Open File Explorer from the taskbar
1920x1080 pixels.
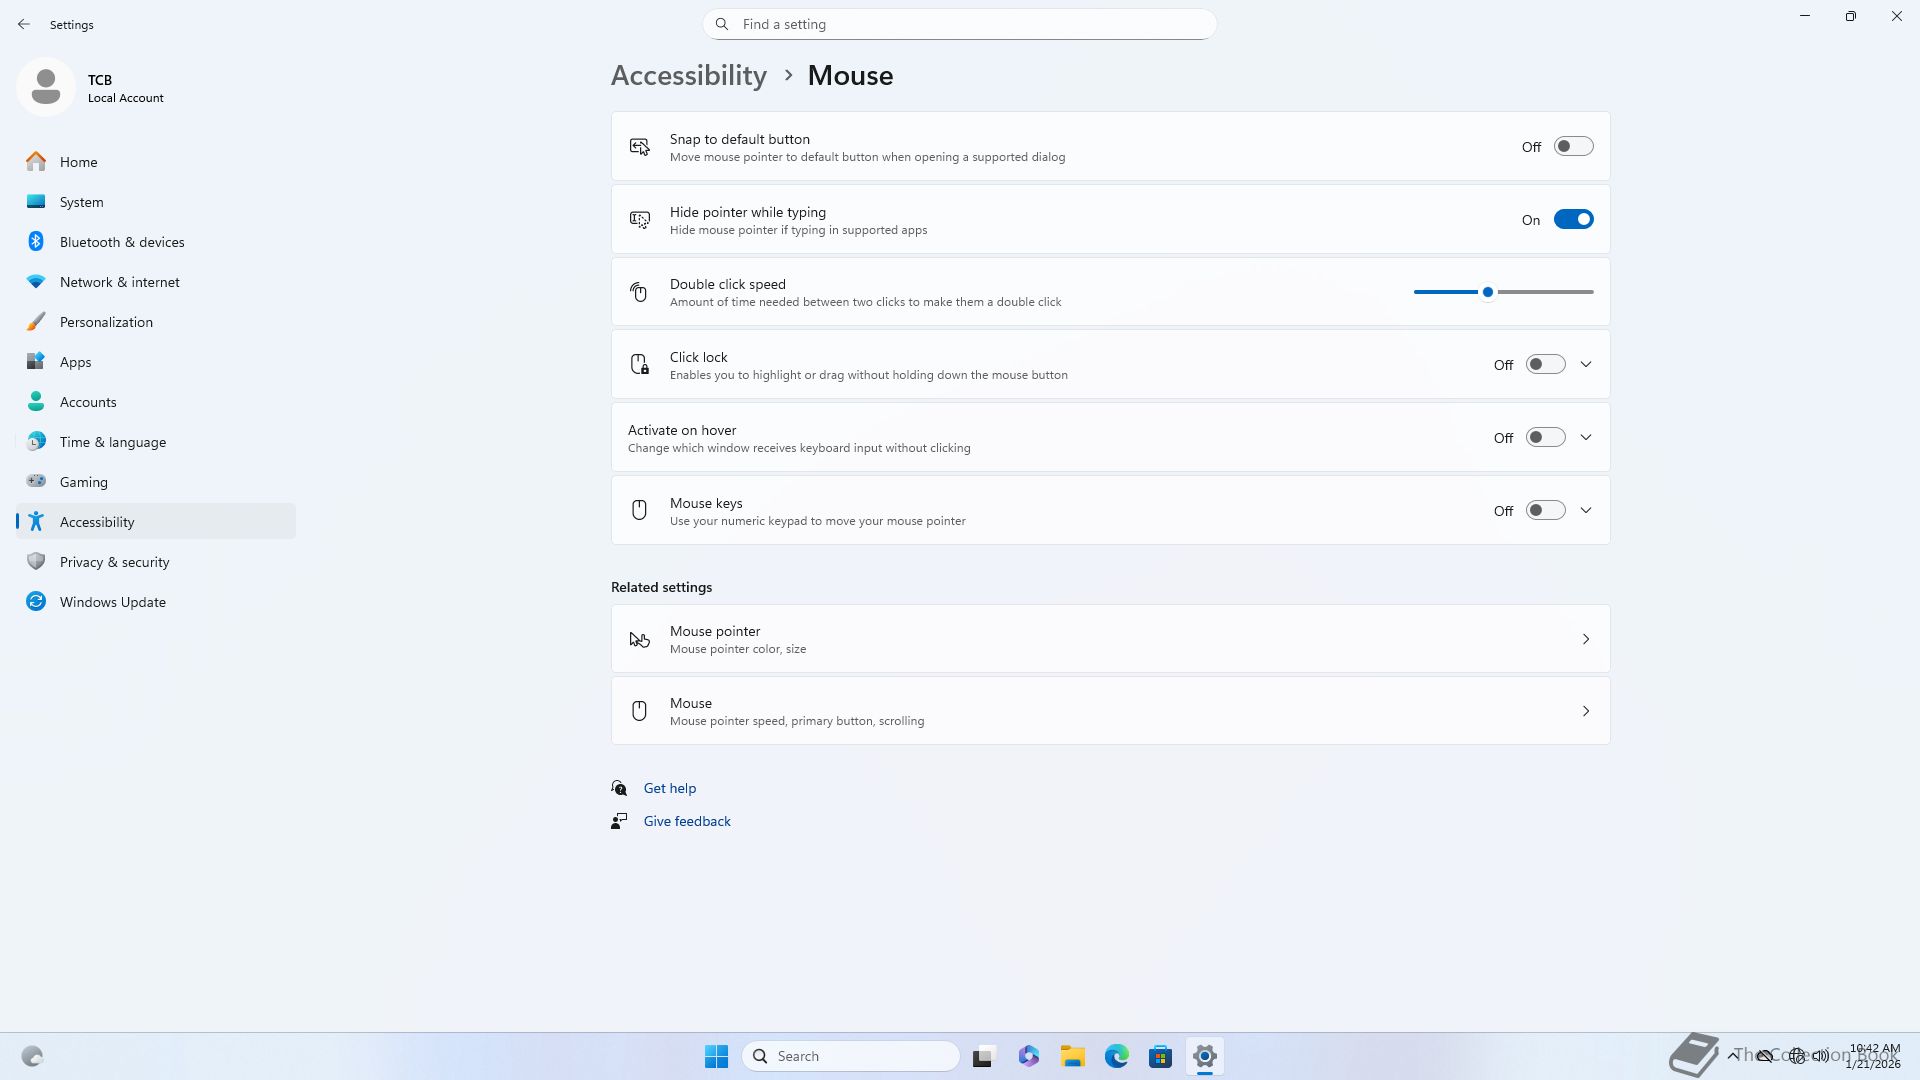click(1072, 1056)
